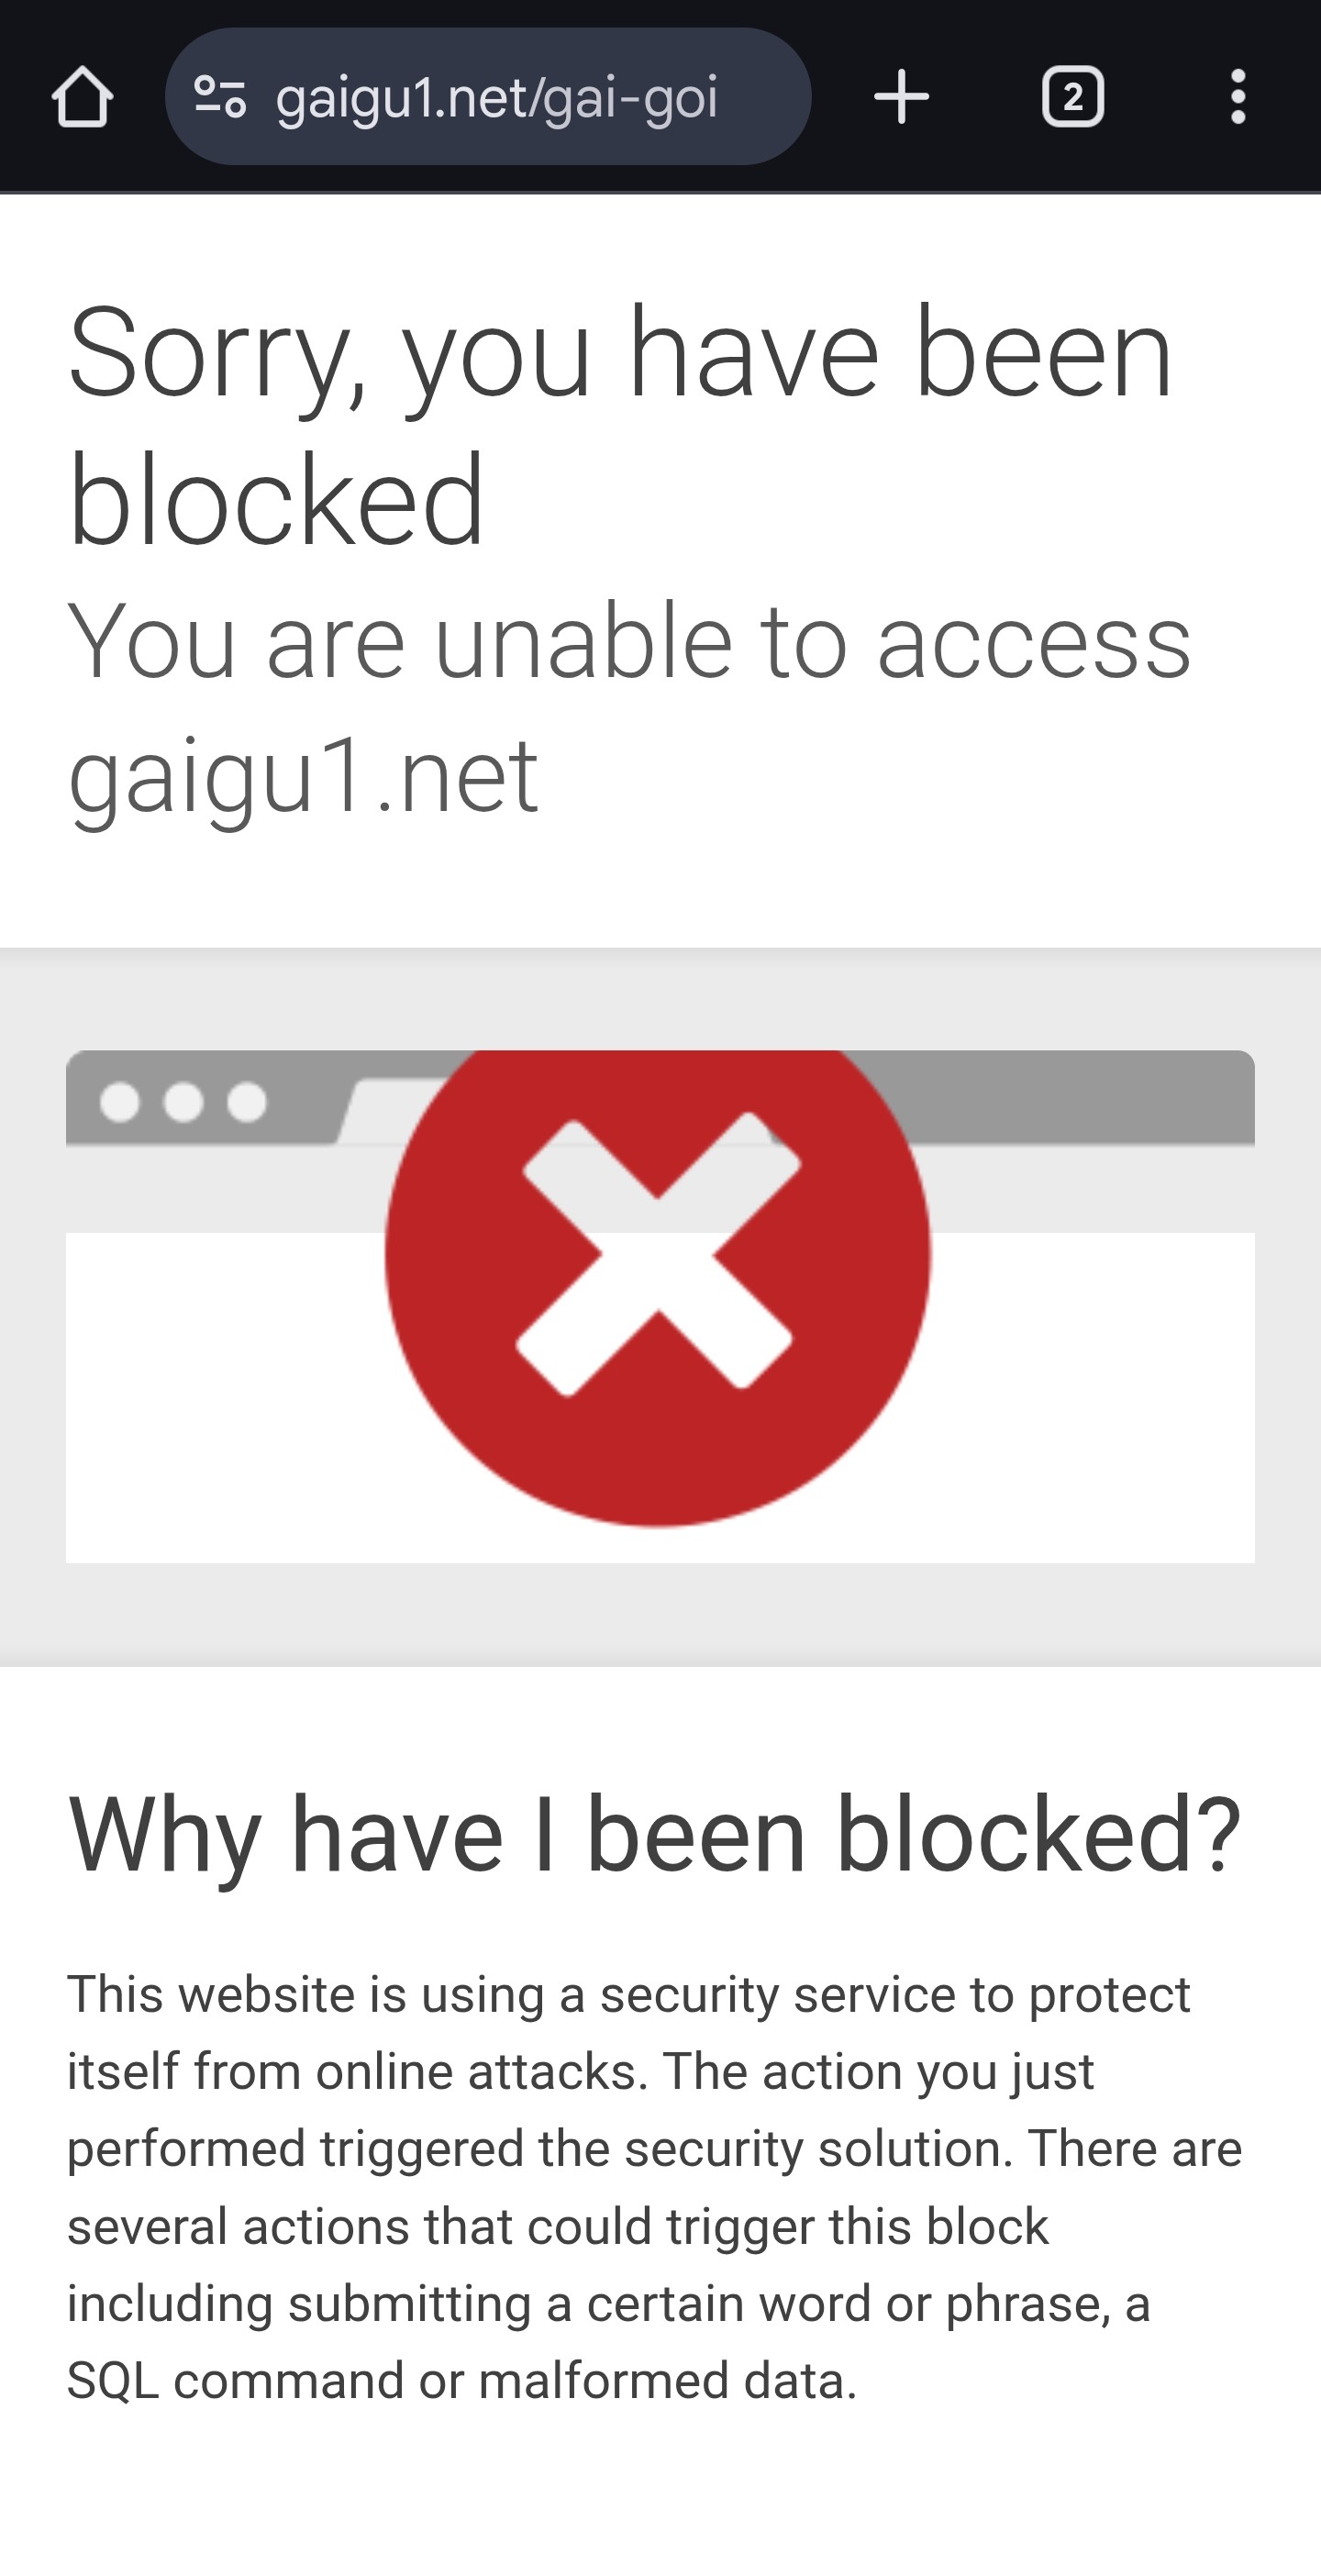Image resolution: width=1321 pixels, height=2576 pixels.
Task: Open the tab switcher showing 2 tabs
Action: point(1072,97)
